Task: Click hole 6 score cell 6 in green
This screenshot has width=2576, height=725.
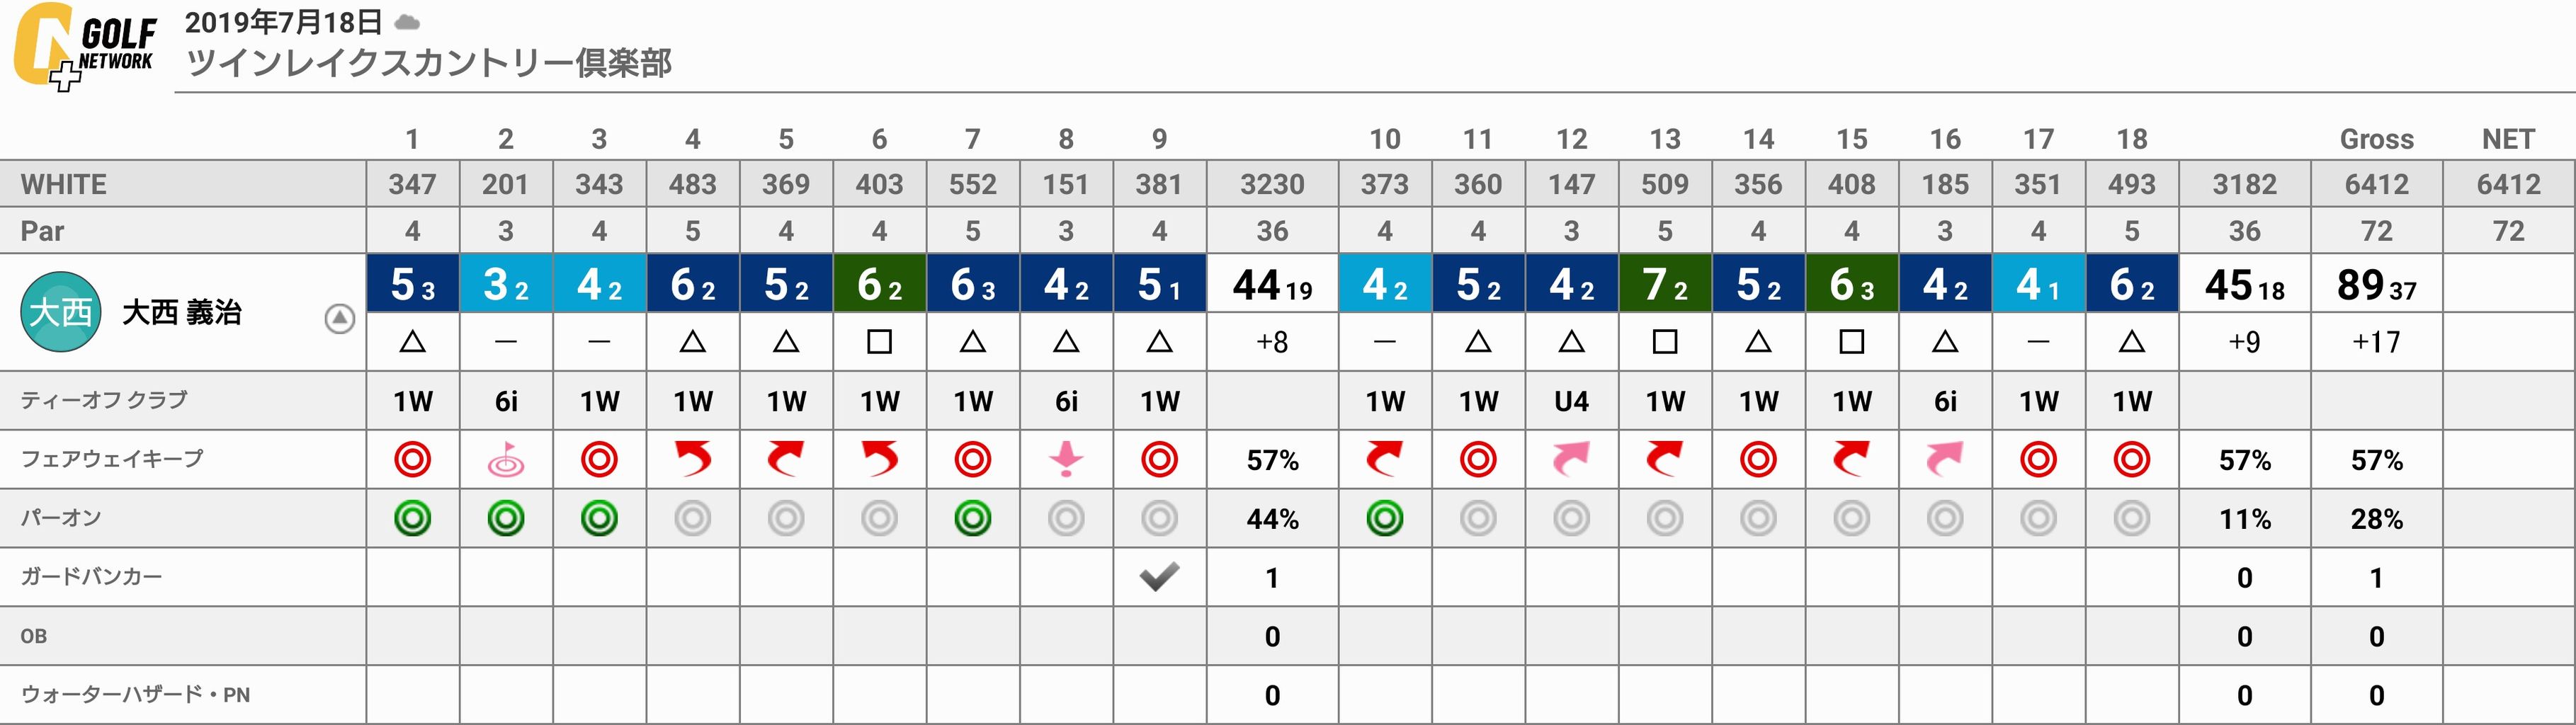Action: [x=879, y=283]
